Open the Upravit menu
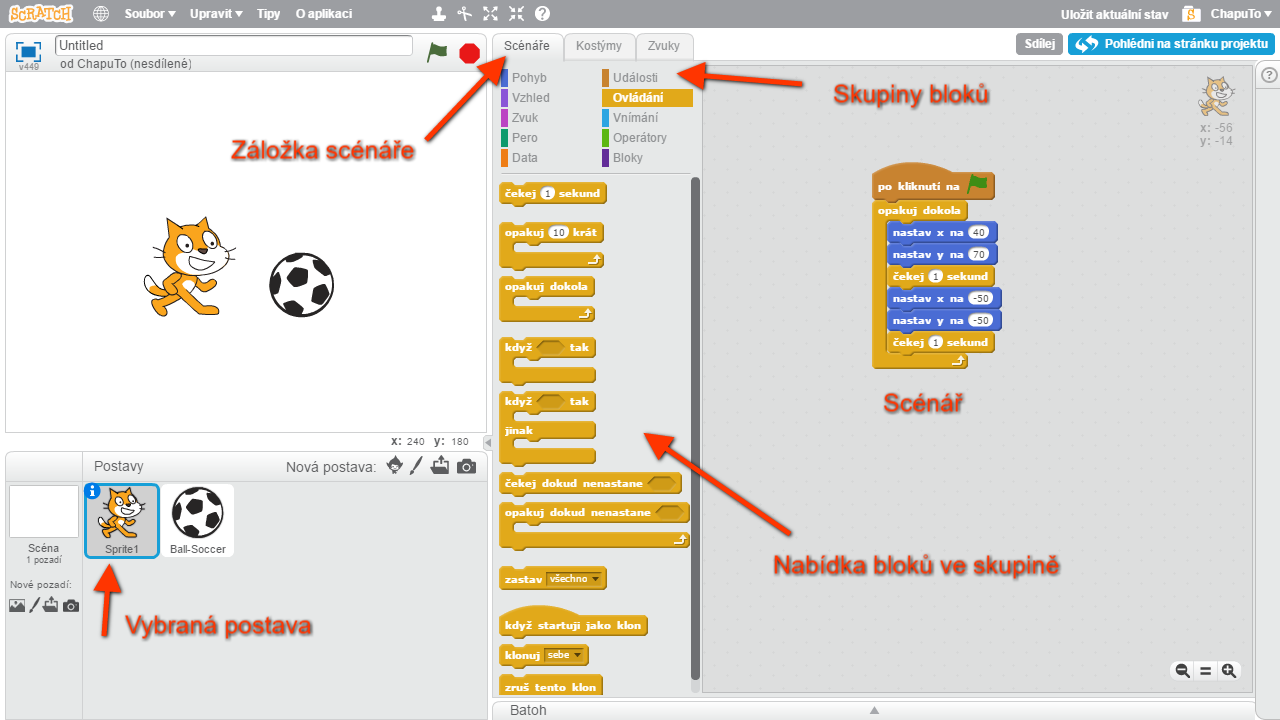Screen dimensions: 1280x720 click(x=217, y=14)
